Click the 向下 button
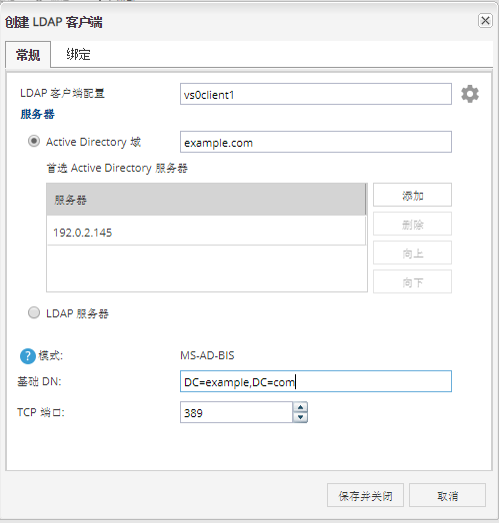 [412, 282]
